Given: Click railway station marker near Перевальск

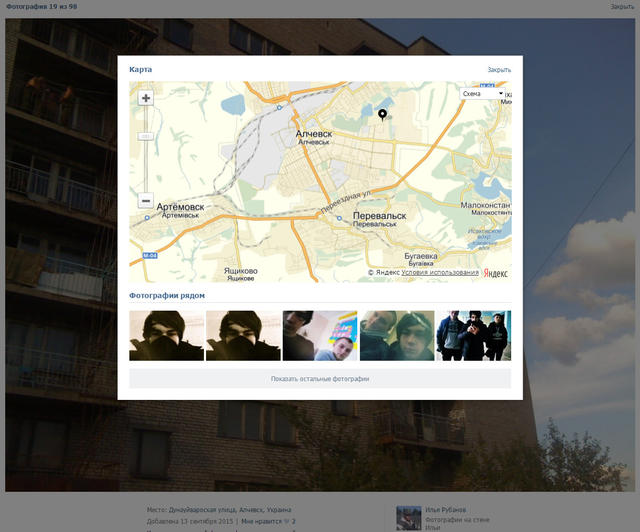Looking at the screenshot, I should click(x=339, y=218).
